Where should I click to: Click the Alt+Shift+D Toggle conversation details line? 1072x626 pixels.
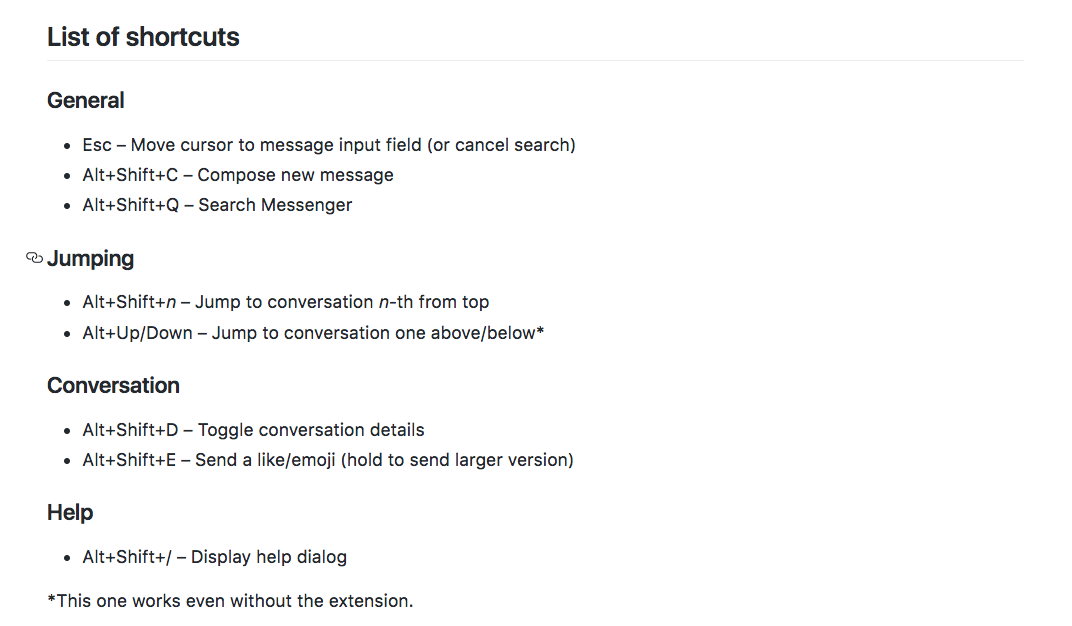click(254, 430)
